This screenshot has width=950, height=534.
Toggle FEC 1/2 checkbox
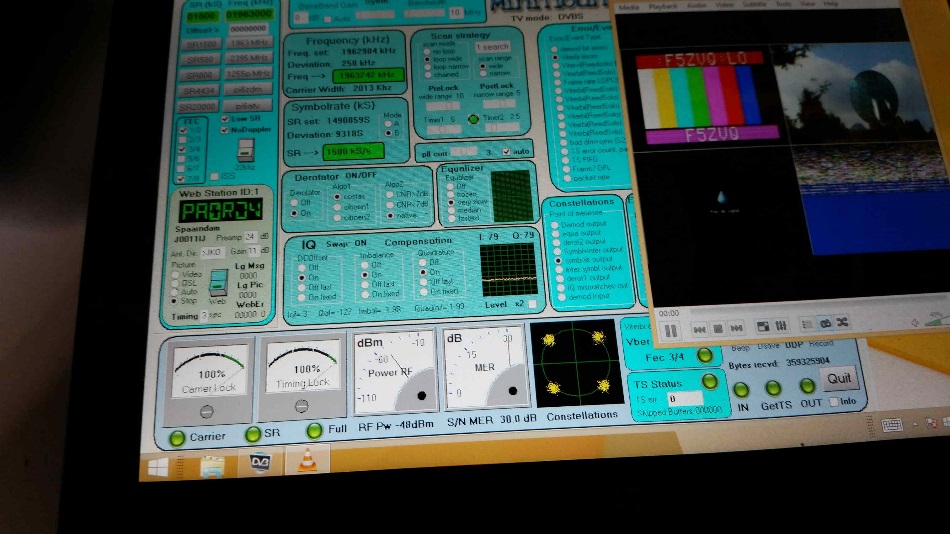pos(183,130)
